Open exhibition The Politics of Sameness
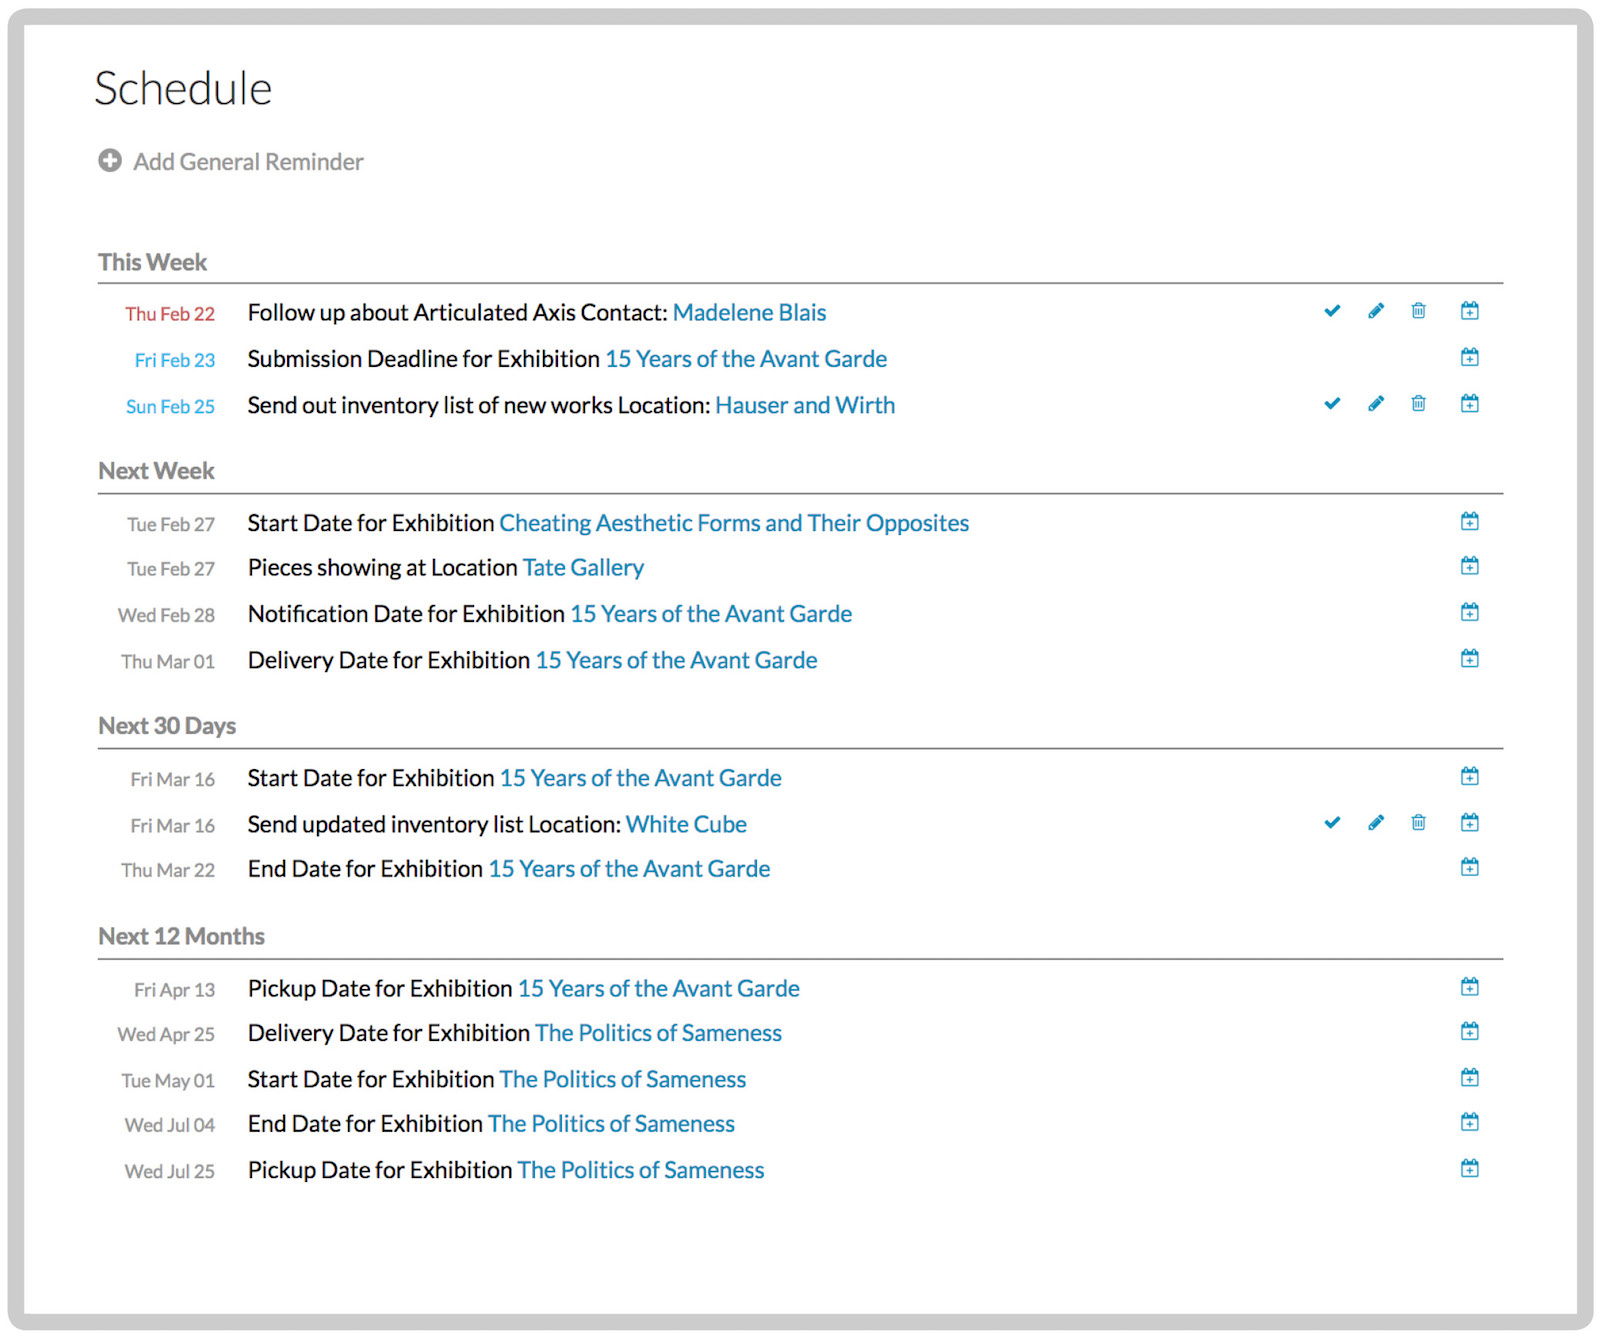Screen dimensions: 1600x1338 pos(658,1033)
